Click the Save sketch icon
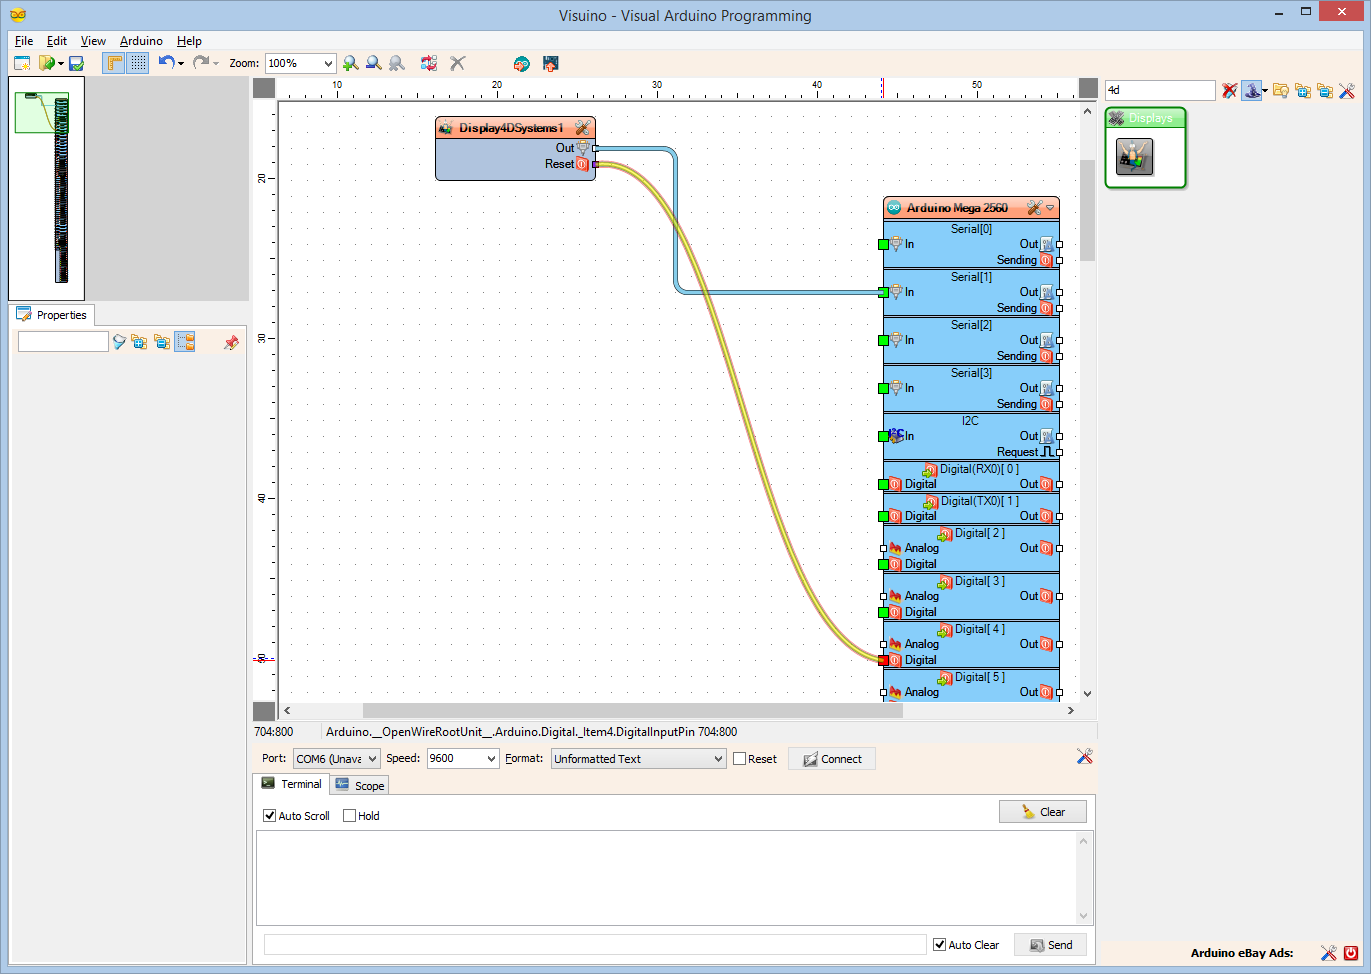The image size is (1371, 974). pos(75,62)
